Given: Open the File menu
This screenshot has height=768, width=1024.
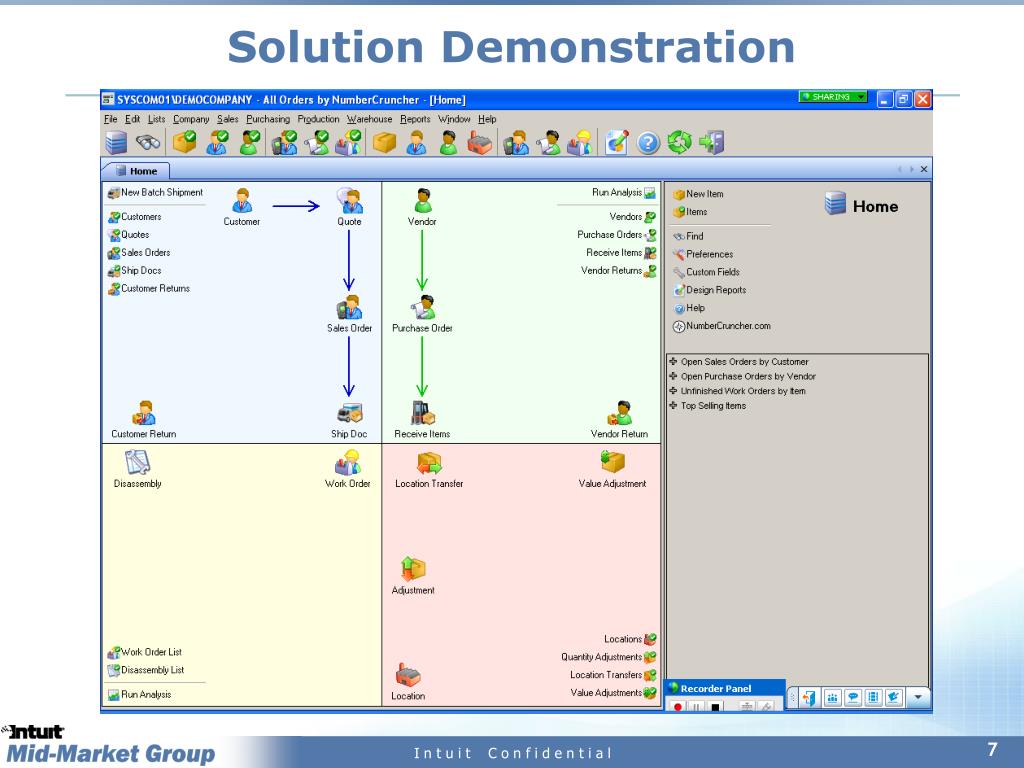Looking at the screenshot, I should pyautogui.click(x=110, y=119).
